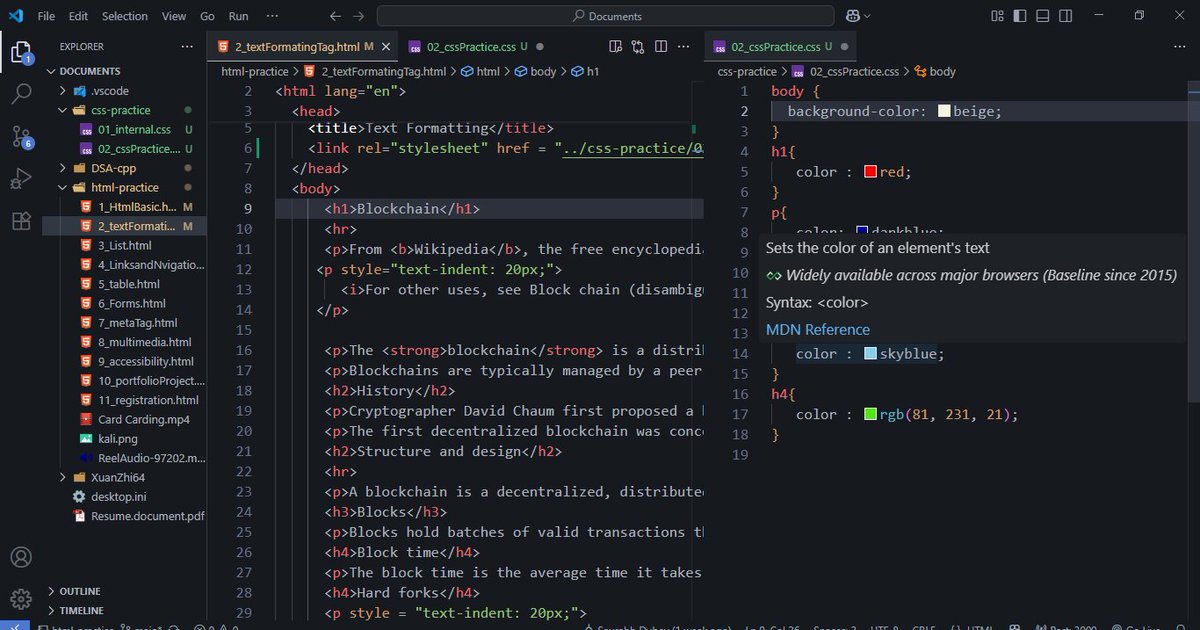1200x630 pixels.
Task: Open more actions ellipsis at far right of tab bar
Action: 1181,47
